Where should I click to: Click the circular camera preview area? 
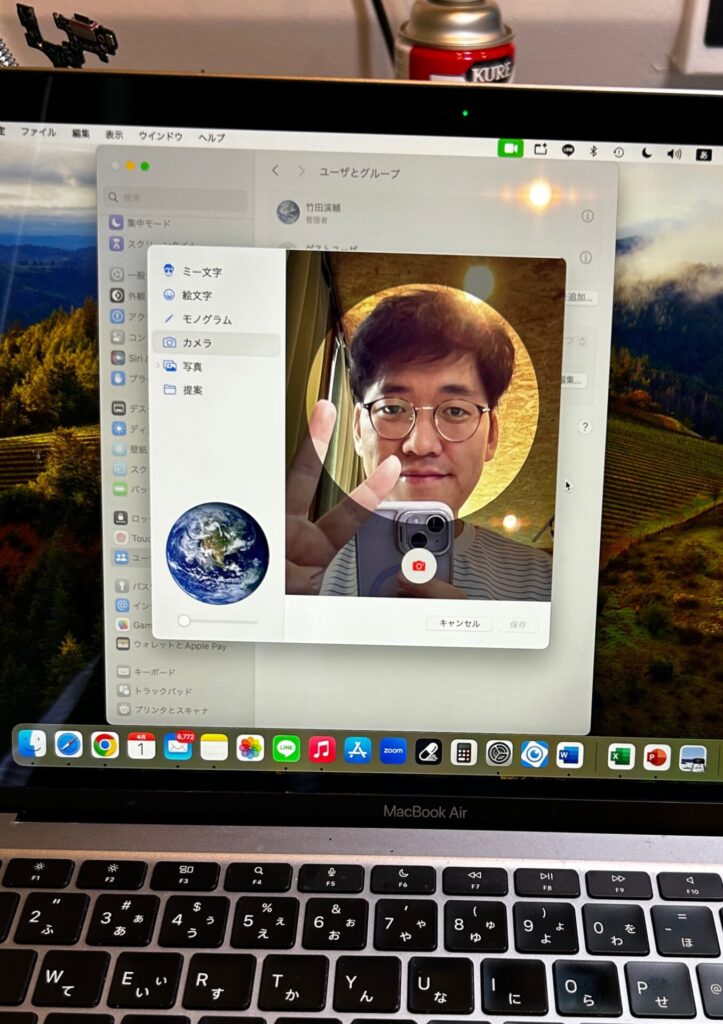tap(425, 402)
